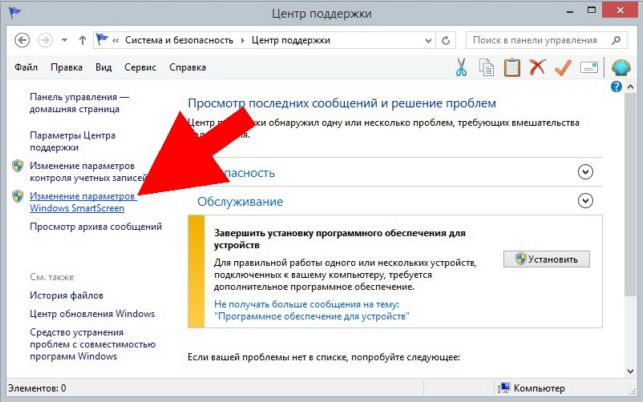Click the Завершить установку программного обеспечения heading
Viewport: 643px width, 402px height.
[x=340, y=239]
